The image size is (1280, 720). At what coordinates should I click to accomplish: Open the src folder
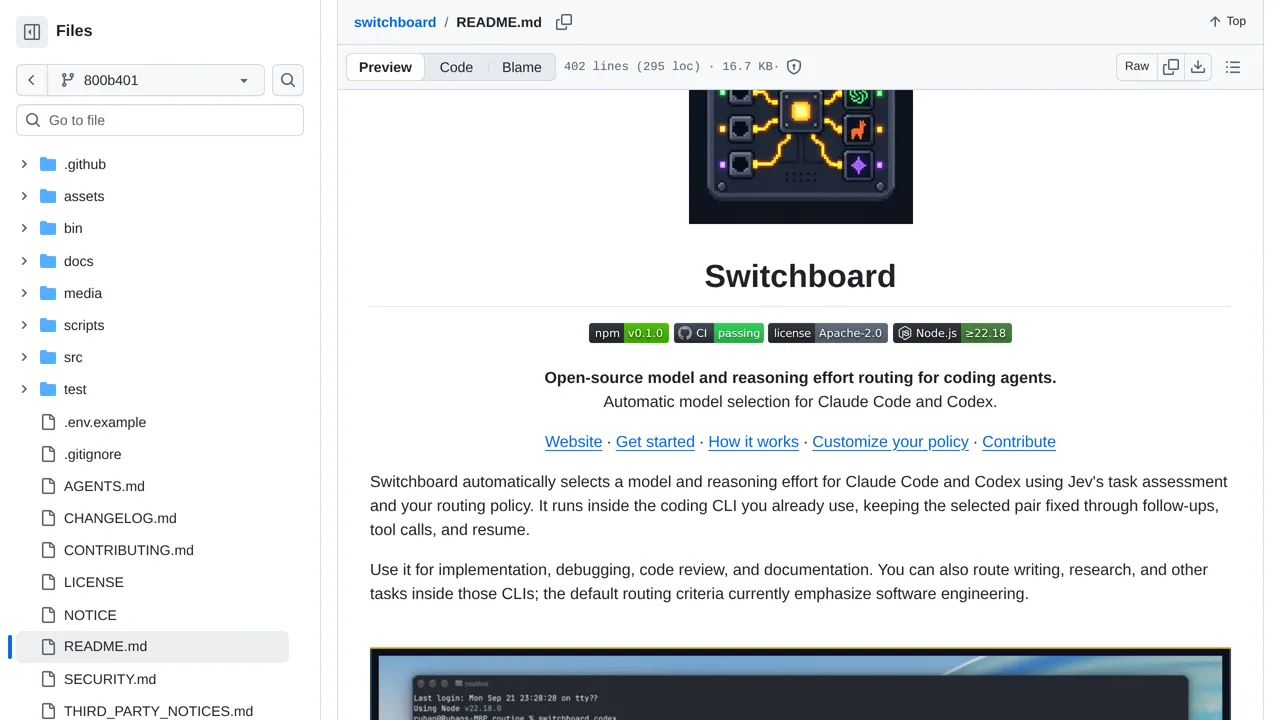(x=73, y=357)
